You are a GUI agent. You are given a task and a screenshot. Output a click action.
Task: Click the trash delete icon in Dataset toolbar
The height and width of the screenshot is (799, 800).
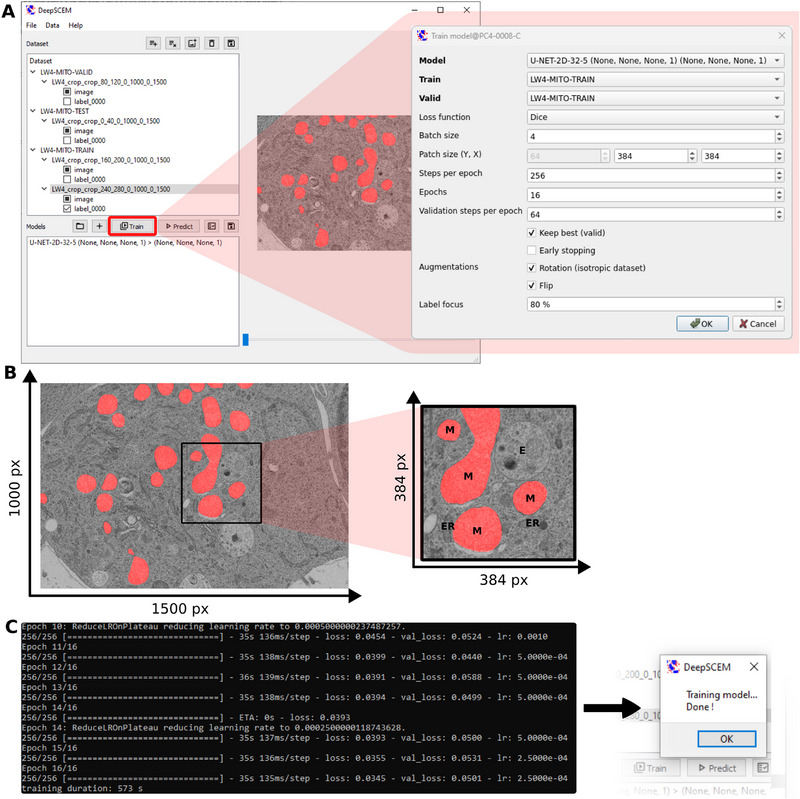tap(211, 44)
